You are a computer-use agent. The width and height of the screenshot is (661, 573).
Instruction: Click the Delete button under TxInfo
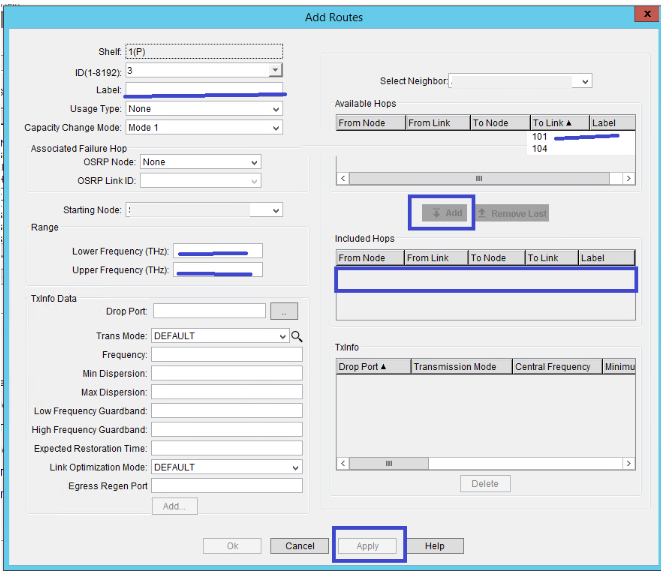(485, 484)
